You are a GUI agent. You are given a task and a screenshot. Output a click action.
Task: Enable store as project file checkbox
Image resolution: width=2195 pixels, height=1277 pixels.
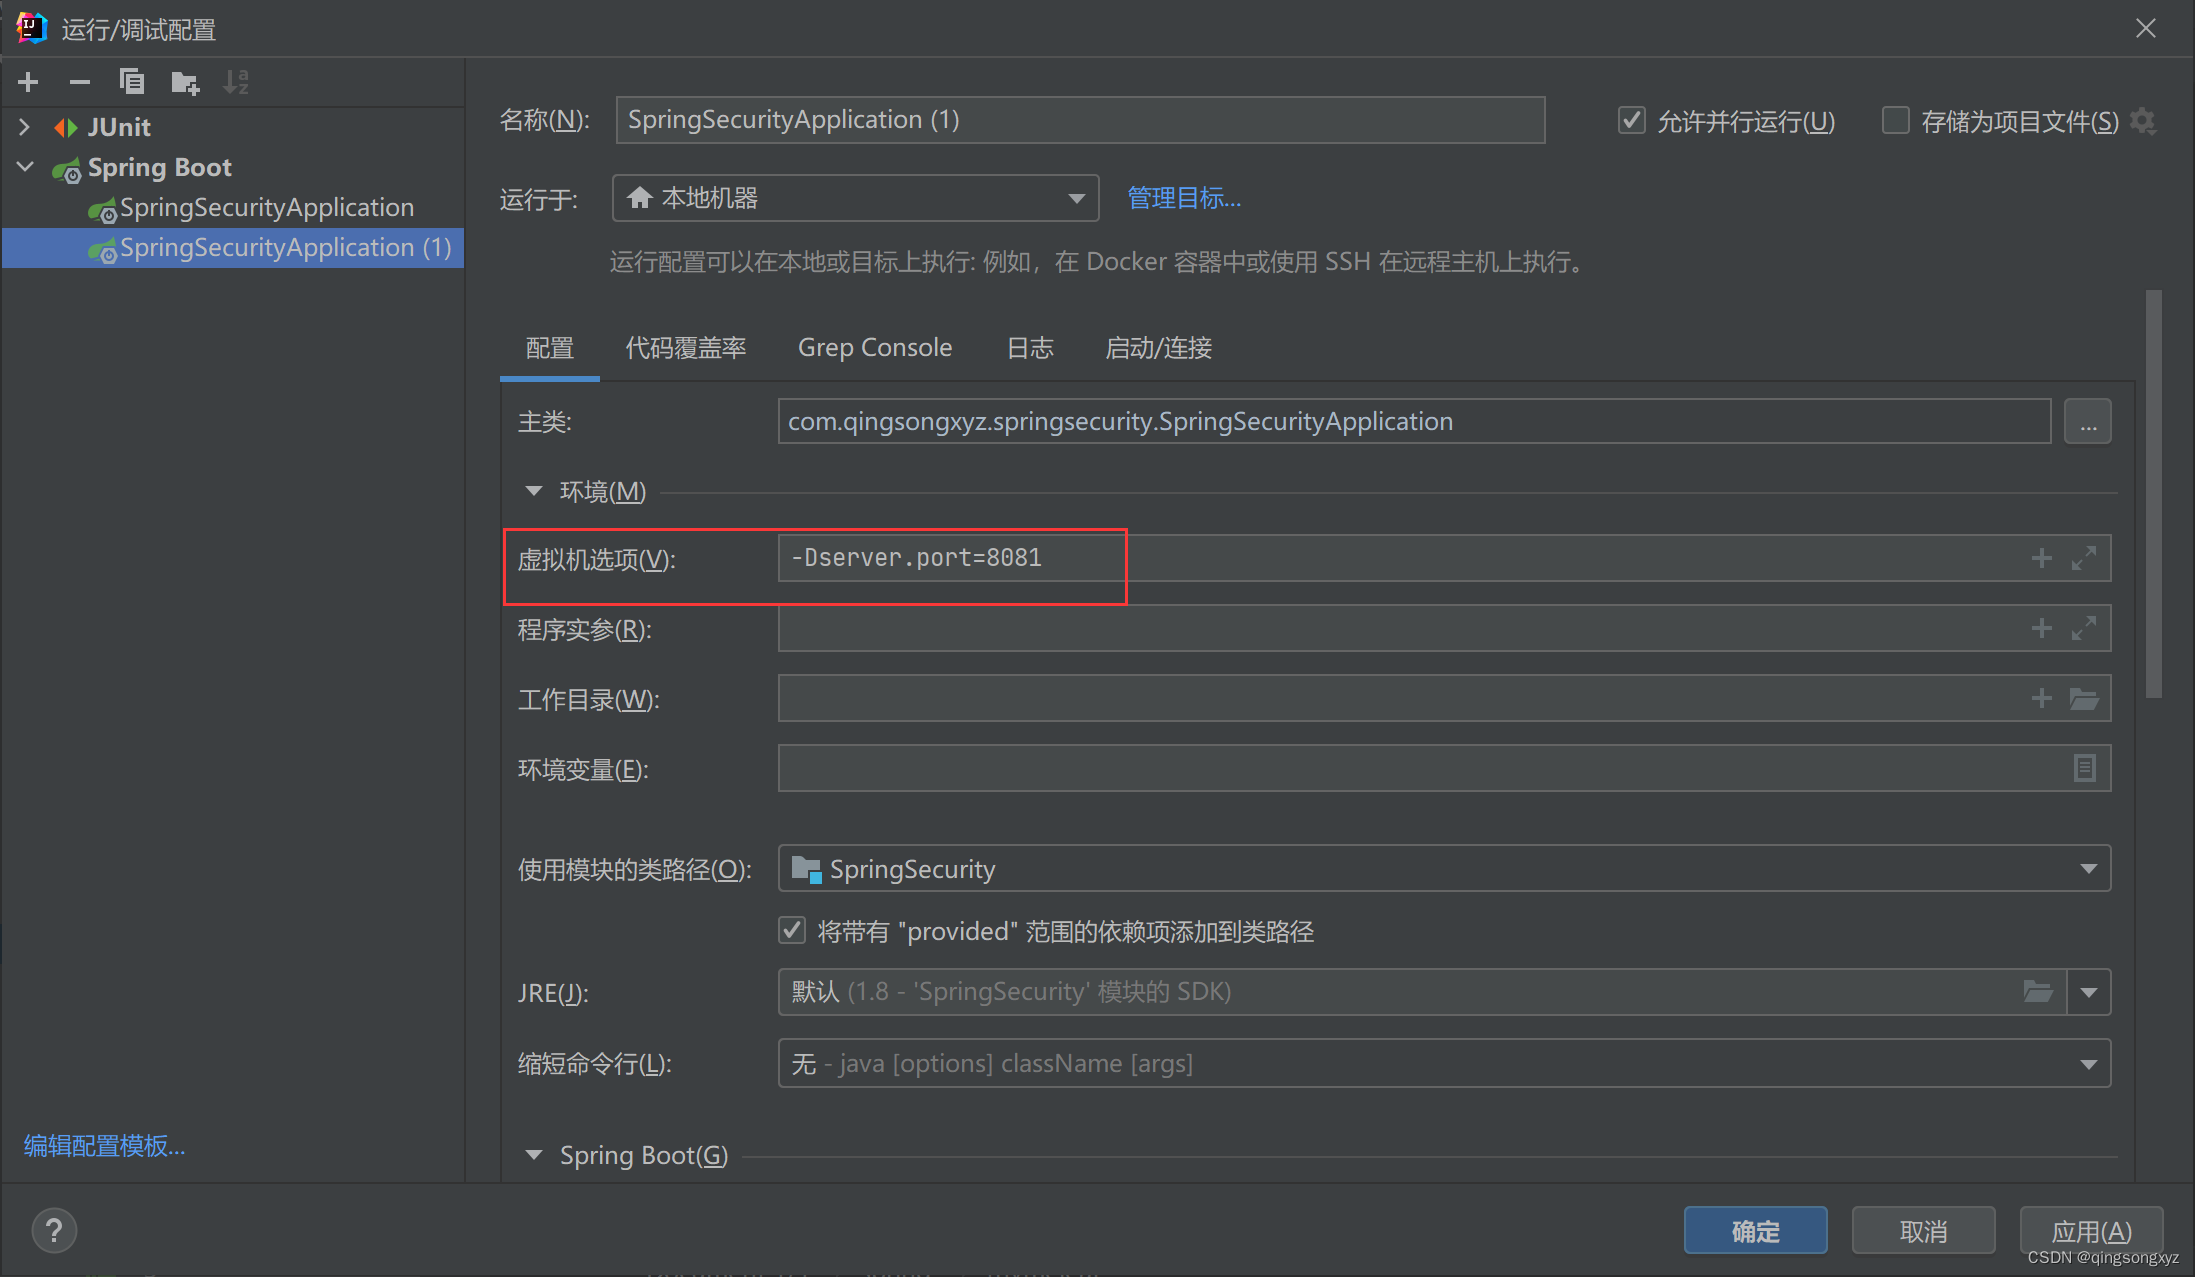click(x=1896, y=121)
